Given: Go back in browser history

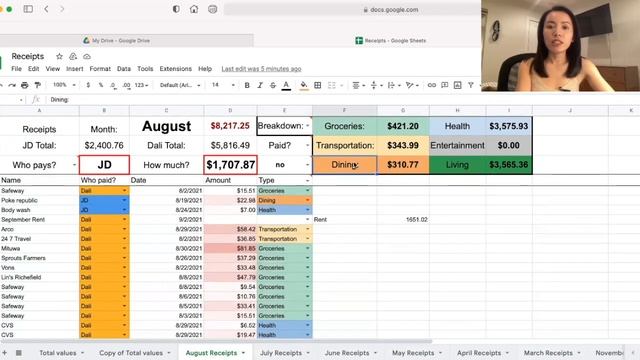Looking at the screenshot, I should 46,9.
